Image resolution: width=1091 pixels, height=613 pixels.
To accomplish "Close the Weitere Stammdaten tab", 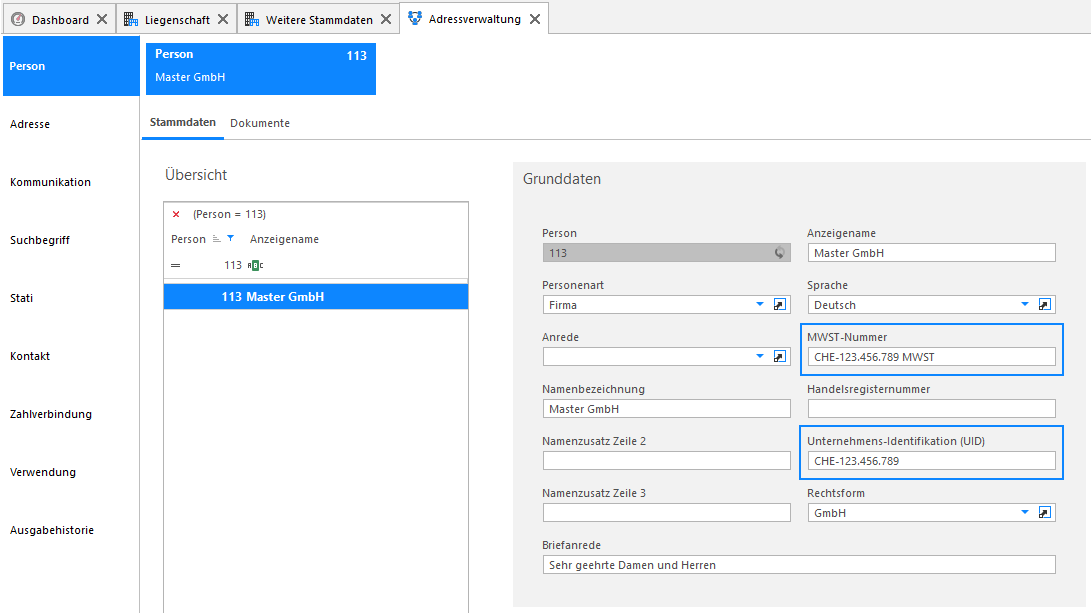I will pos(386,19).
